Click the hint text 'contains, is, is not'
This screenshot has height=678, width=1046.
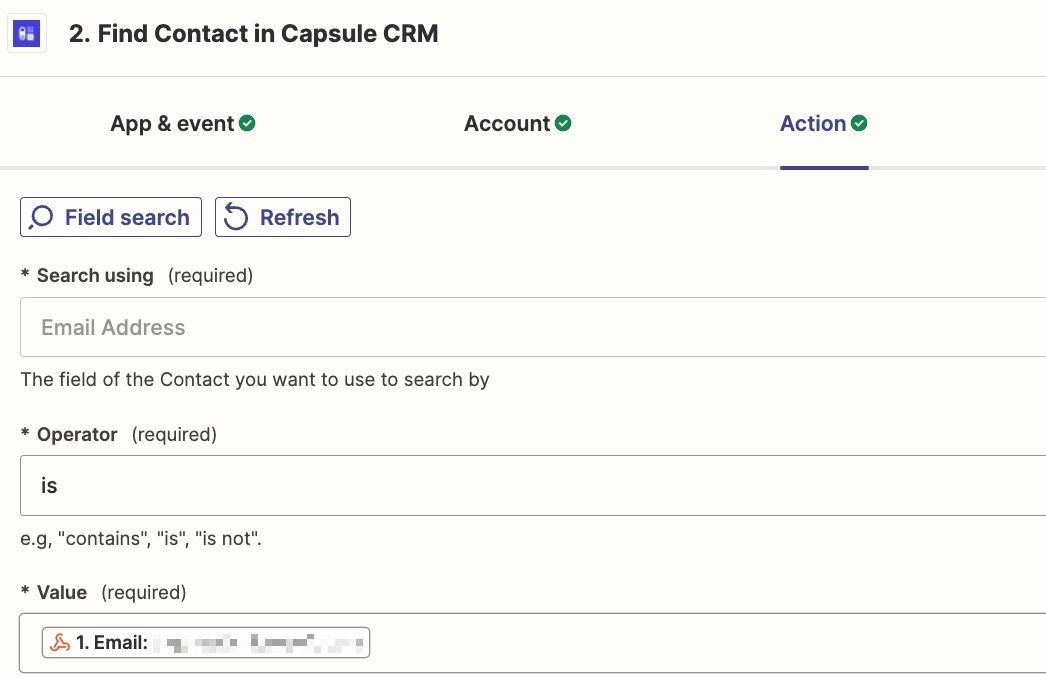click(x=141, y=539)
